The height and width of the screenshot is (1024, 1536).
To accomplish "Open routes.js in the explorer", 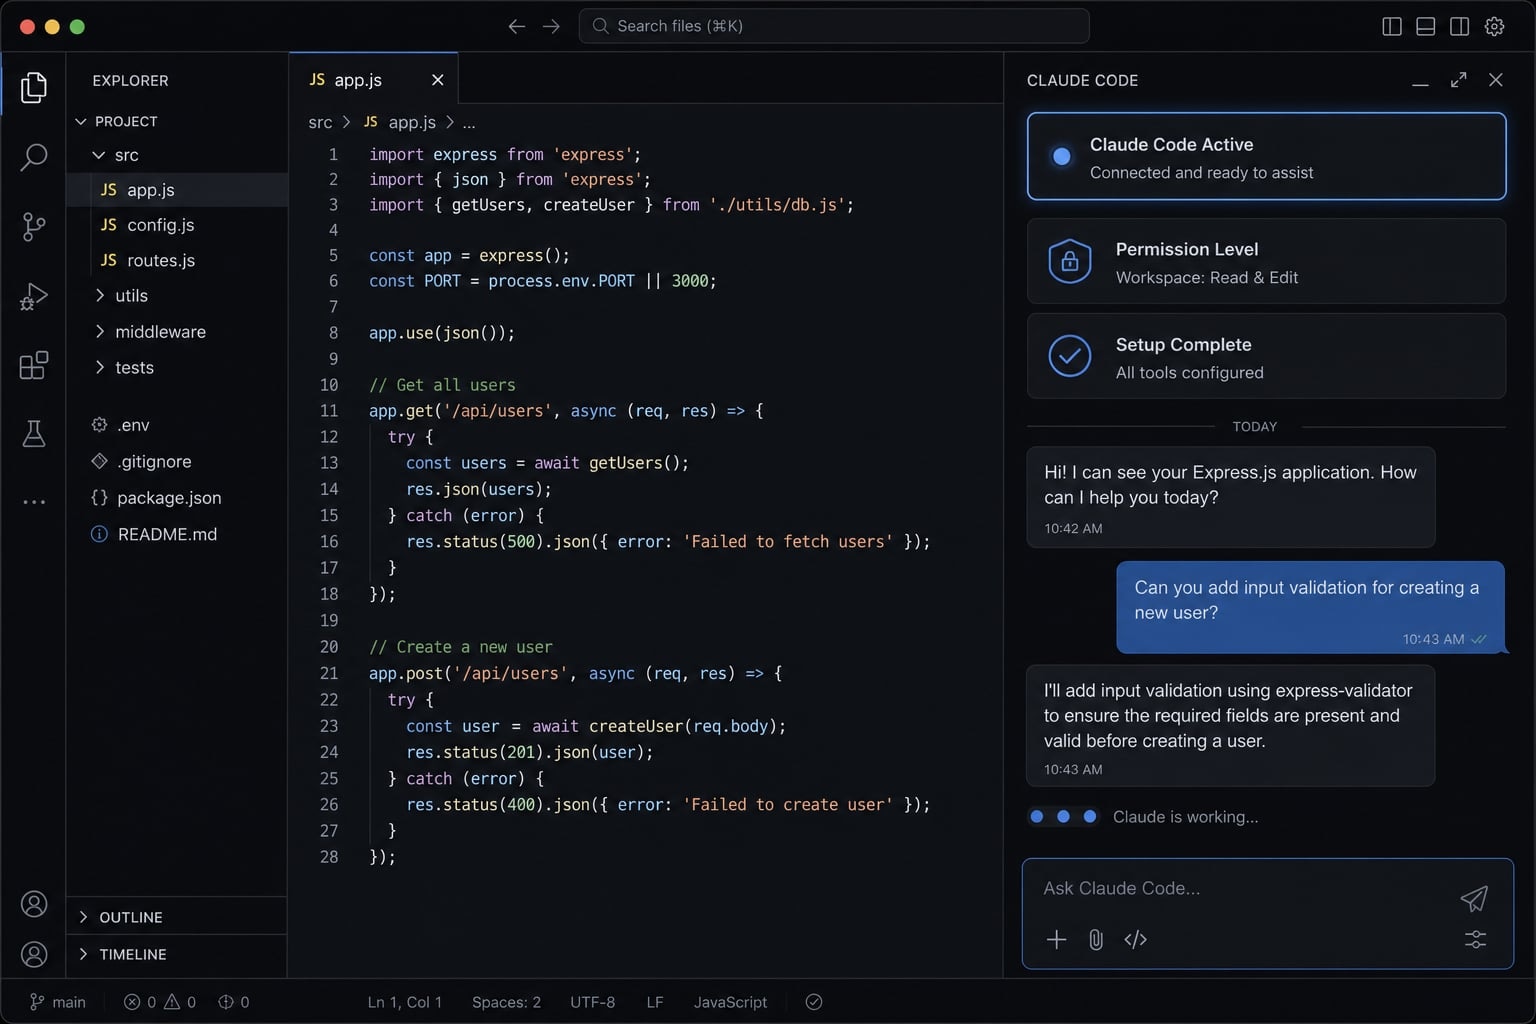I will pyautogui.click(x=176, y=260).
